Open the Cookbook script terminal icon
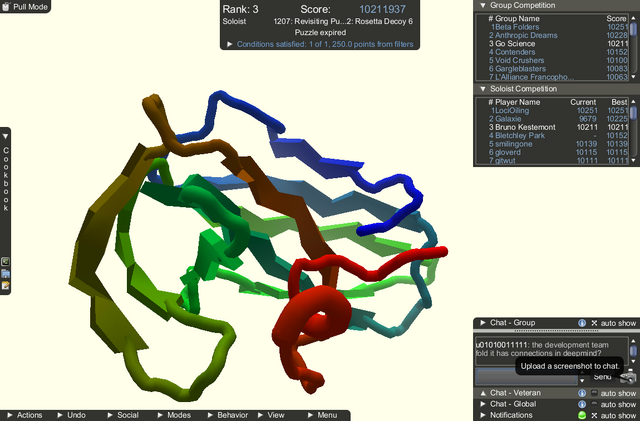This screenshot has height=421, width=640. (x=5, y=262)
